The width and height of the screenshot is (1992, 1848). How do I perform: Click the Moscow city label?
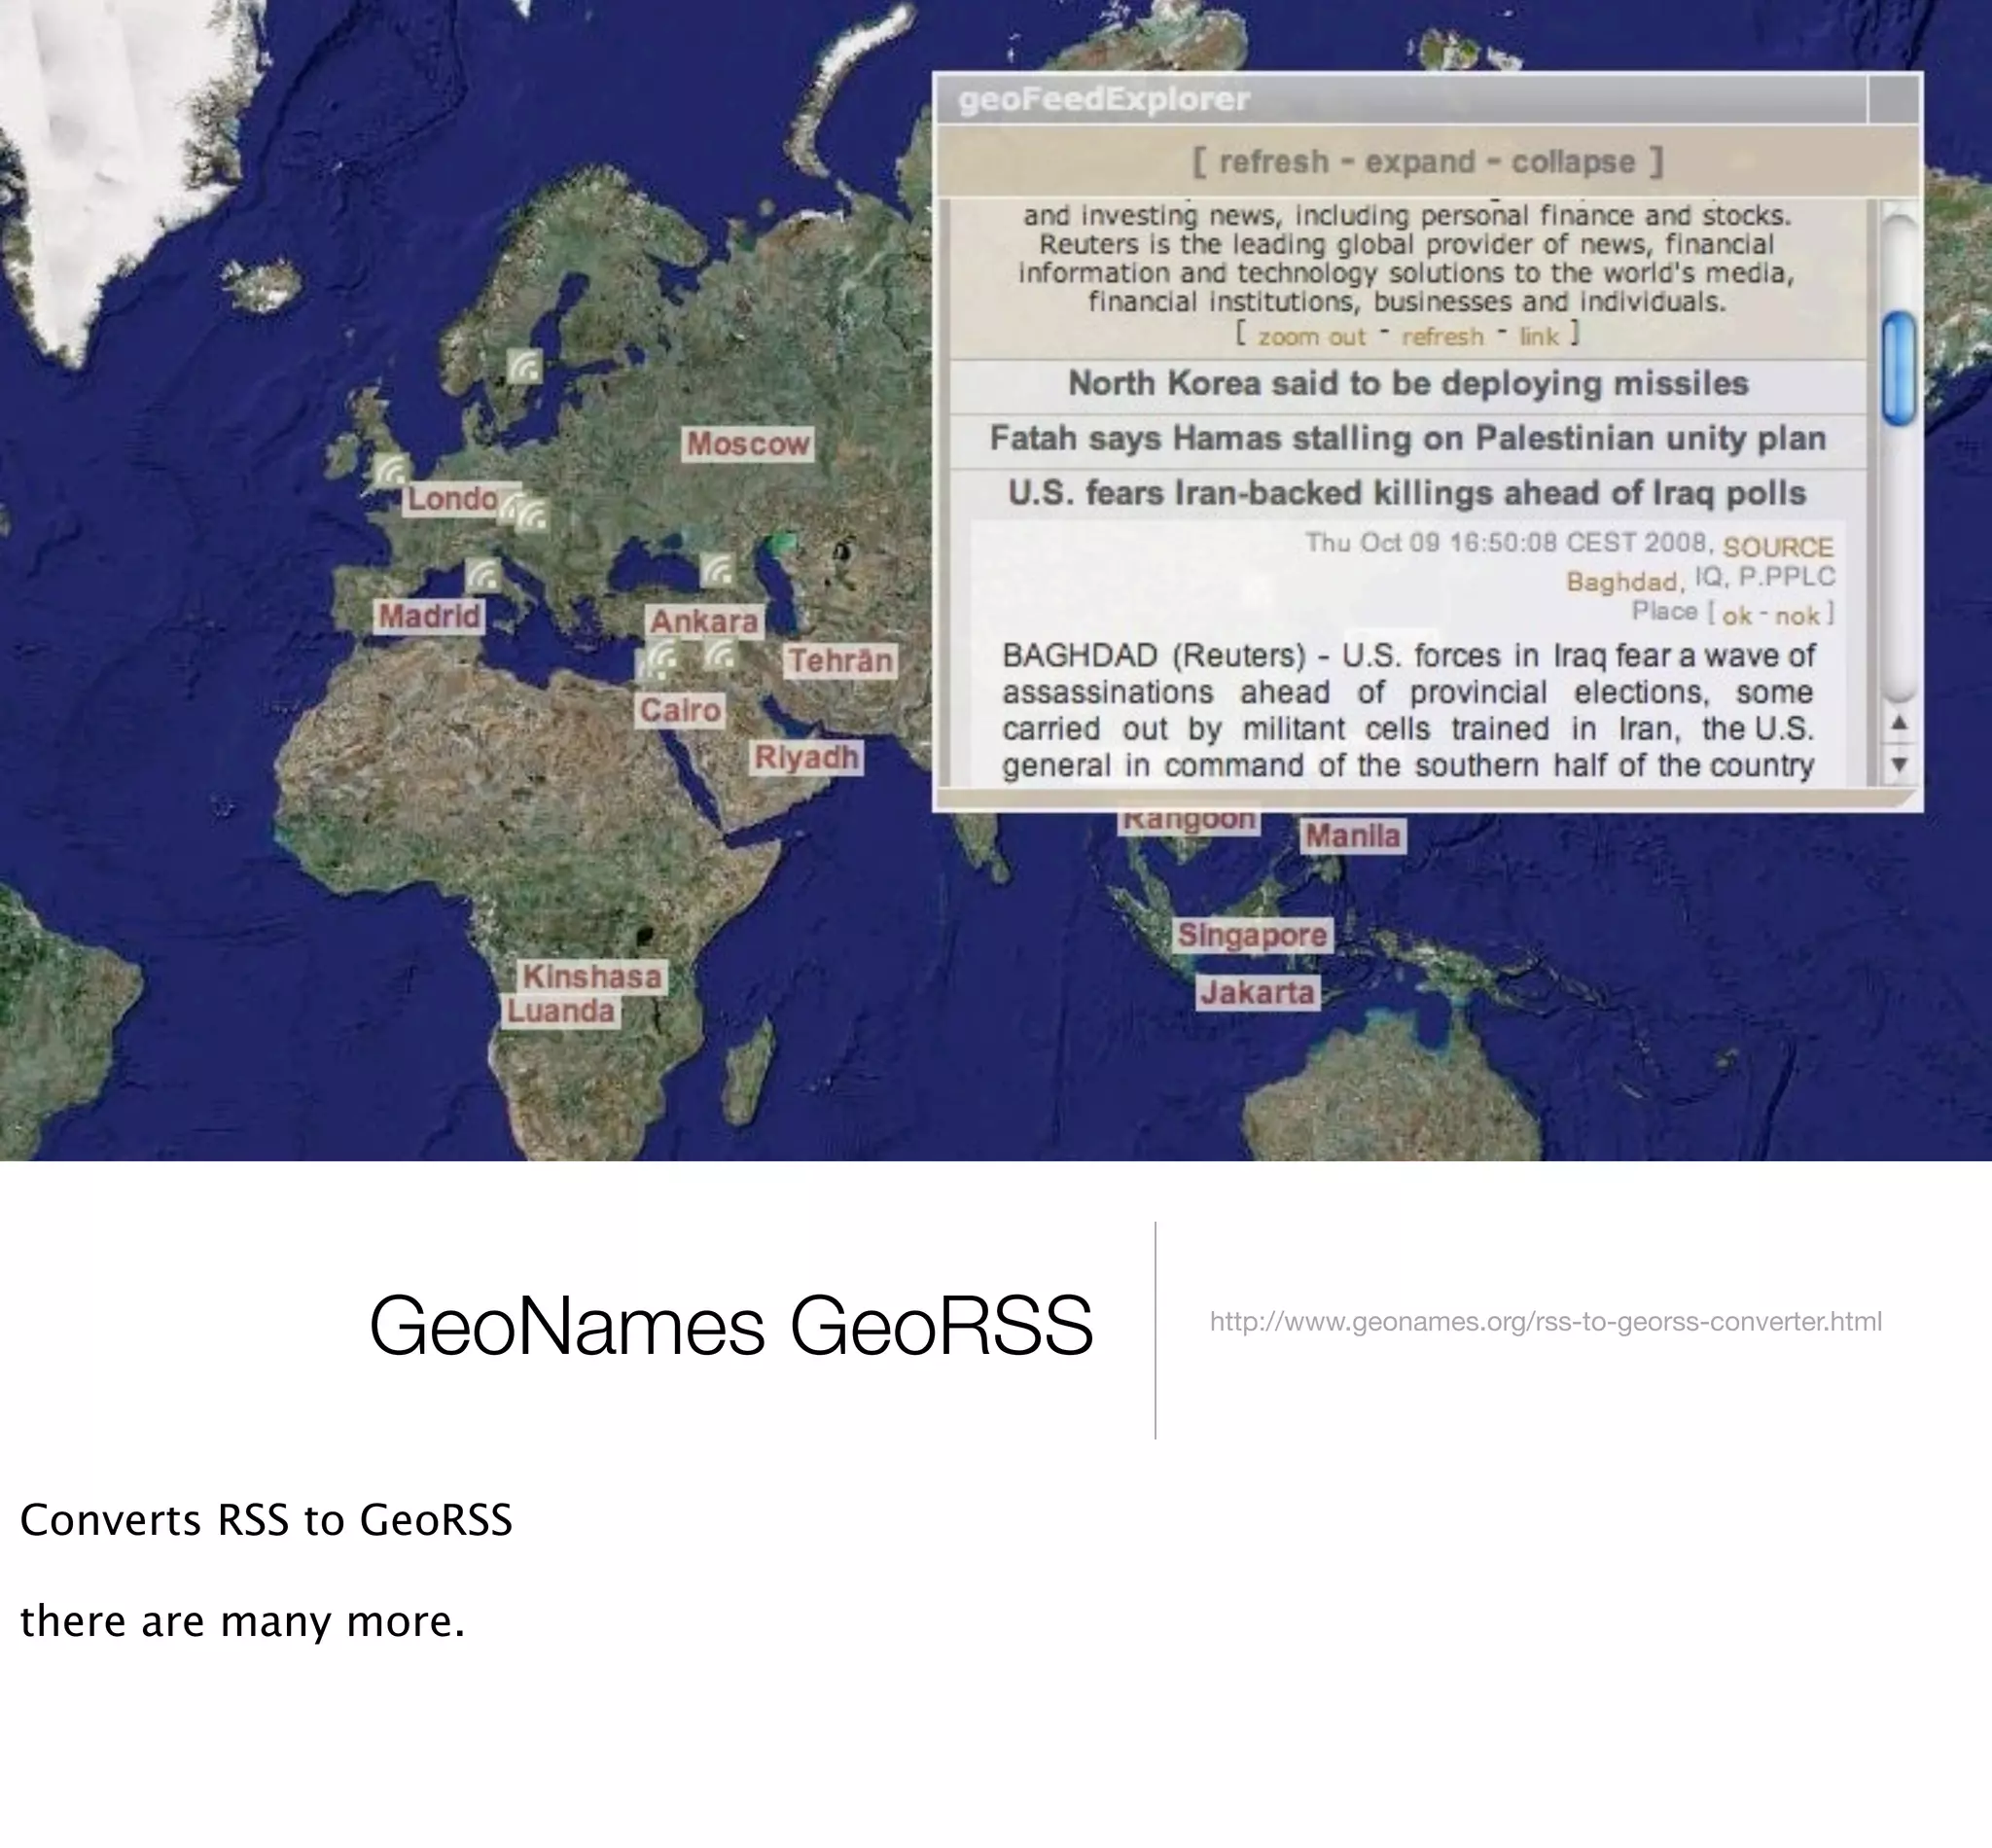tap(747, 444)
